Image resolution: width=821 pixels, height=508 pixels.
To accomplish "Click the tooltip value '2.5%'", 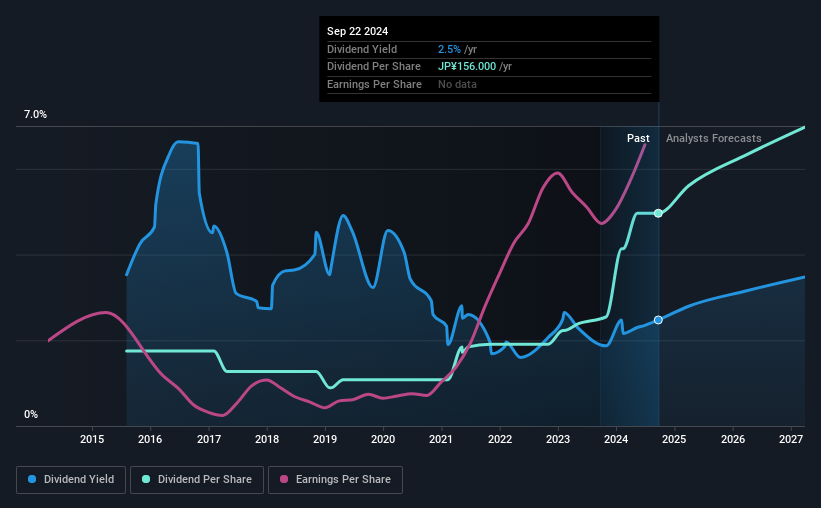I will 449,49.
